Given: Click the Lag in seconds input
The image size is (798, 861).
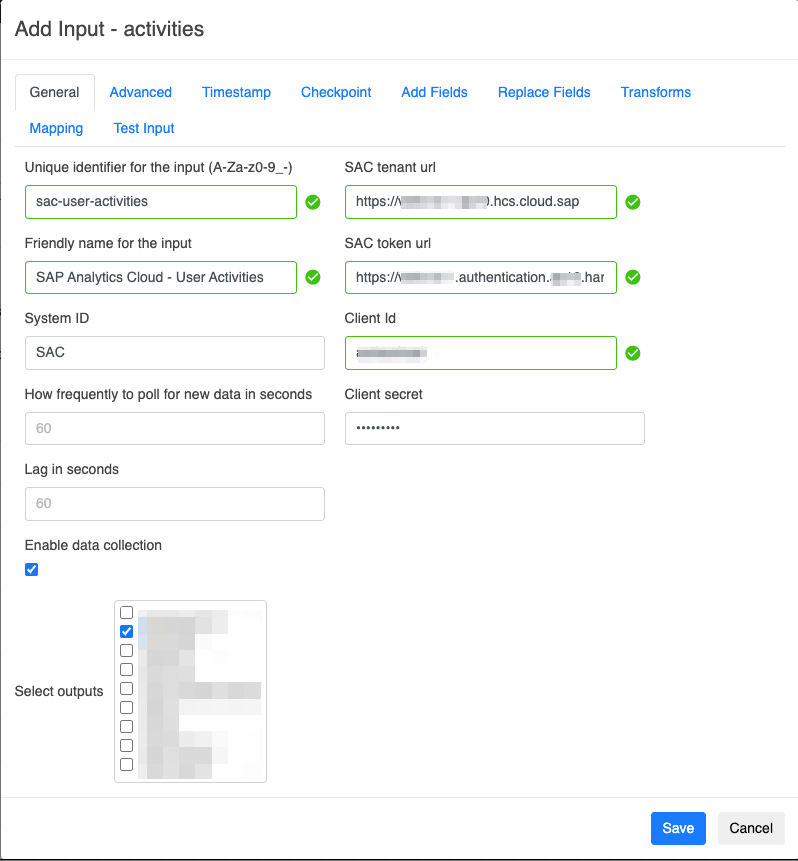Looking at the screenshot, I should coord(175,504).
